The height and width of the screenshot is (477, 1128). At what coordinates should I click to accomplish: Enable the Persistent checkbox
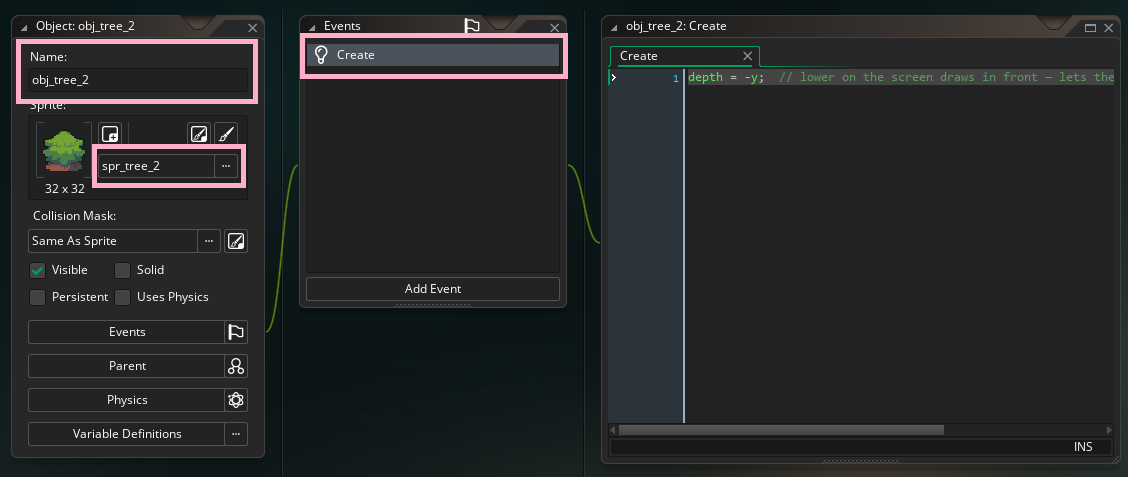tap(37, 297)
